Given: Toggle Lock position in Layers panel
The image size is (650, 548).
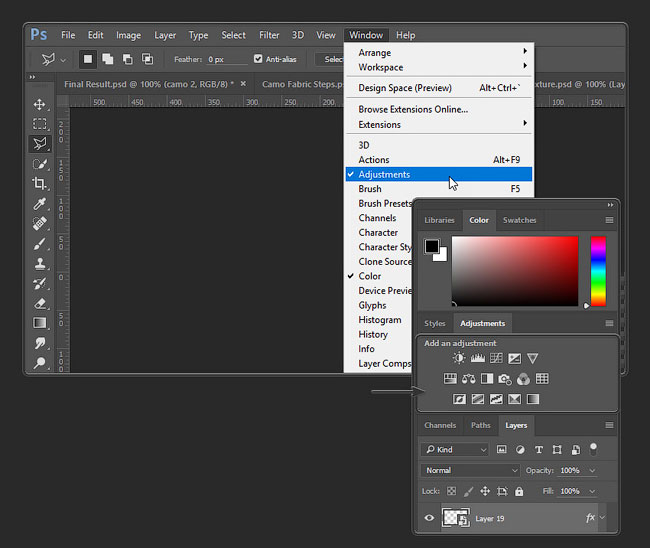Looking at the screenshot, I should coord(485,491).
